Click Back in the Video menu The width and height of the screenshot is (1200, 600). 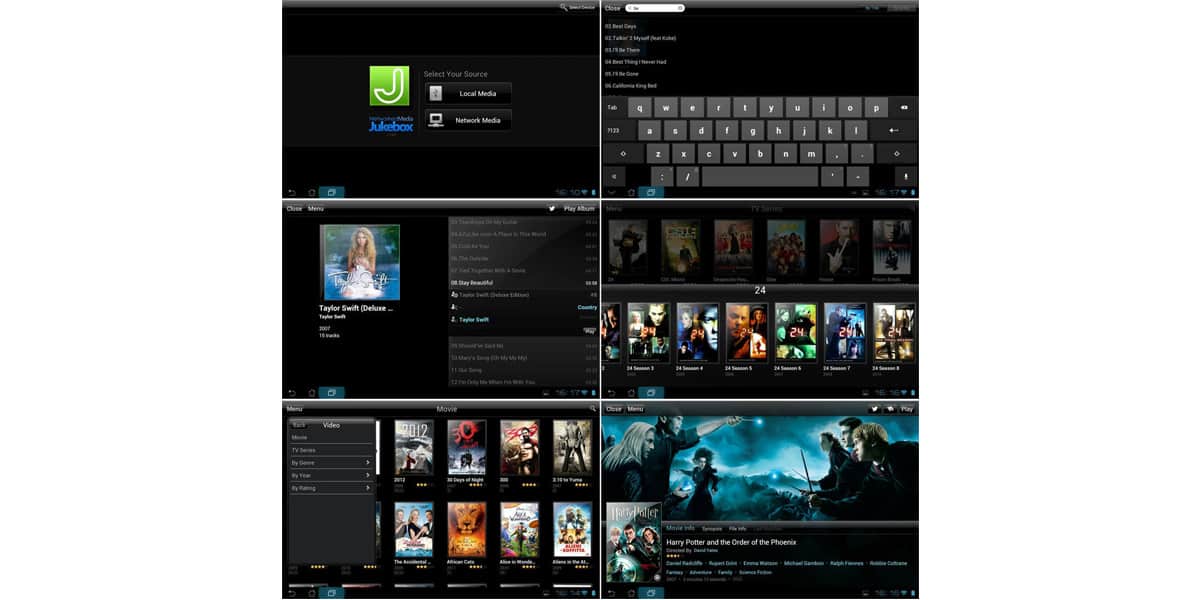point(299,425)
